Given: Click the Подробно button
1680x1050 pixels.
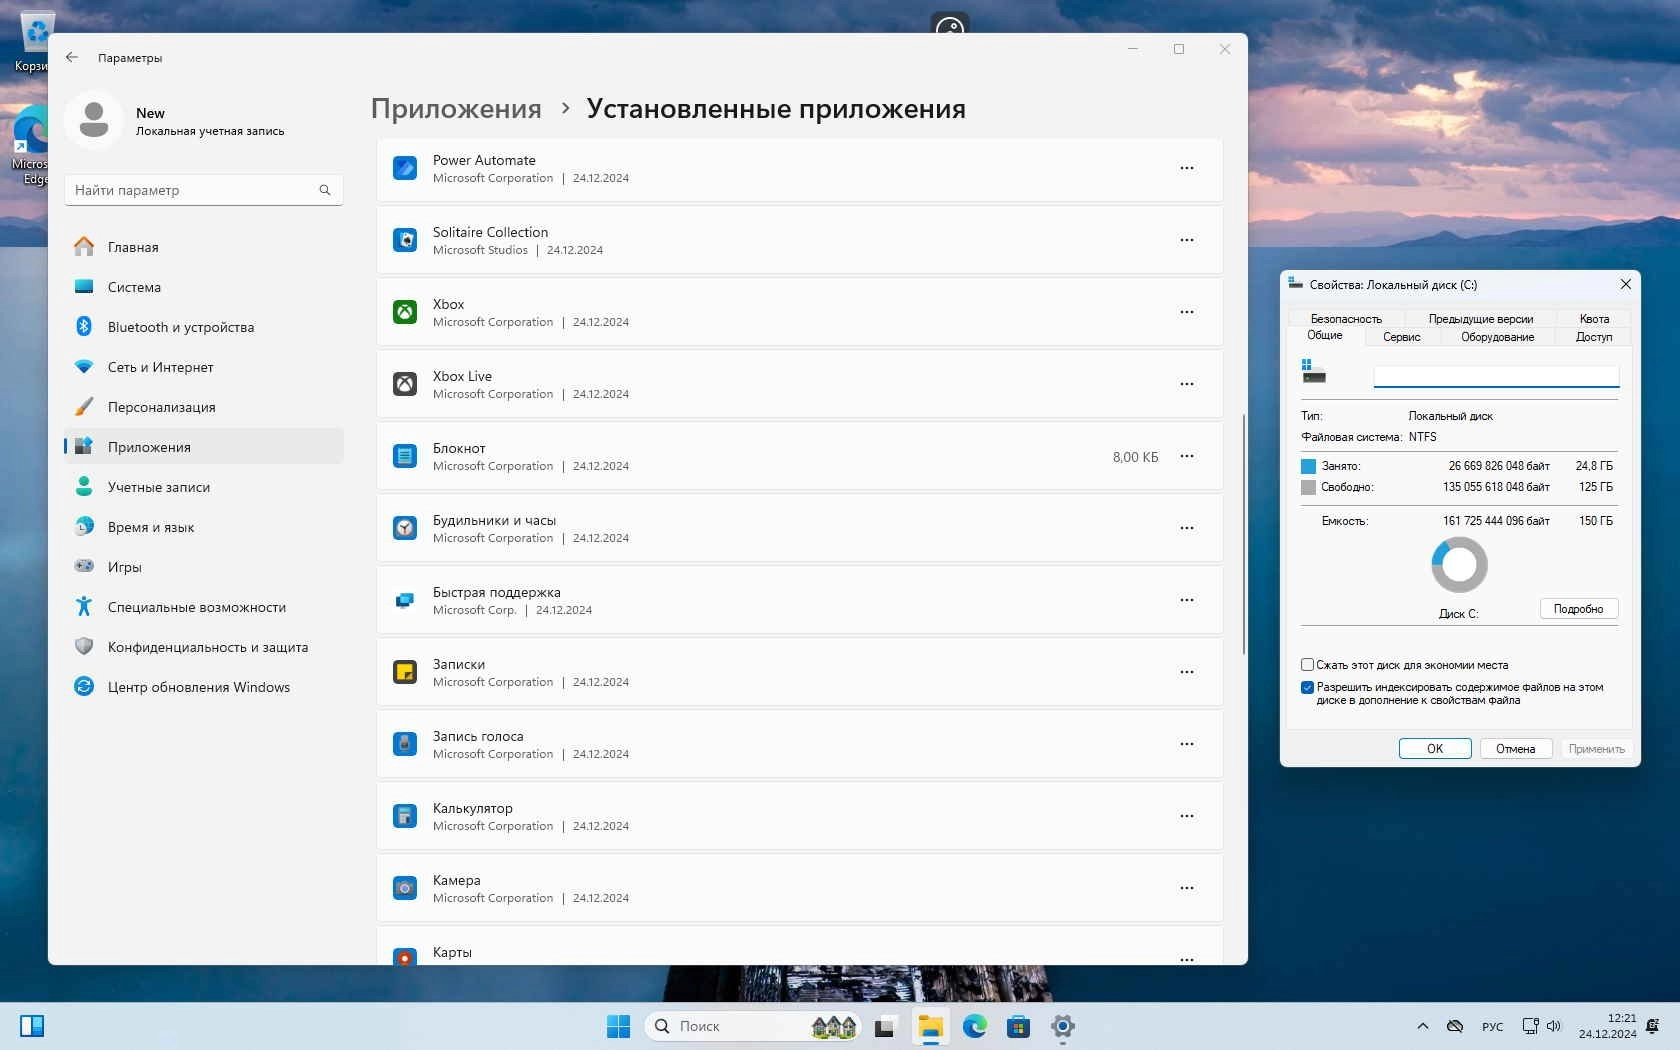Looking at the screenshot, I should (1579, 609).
